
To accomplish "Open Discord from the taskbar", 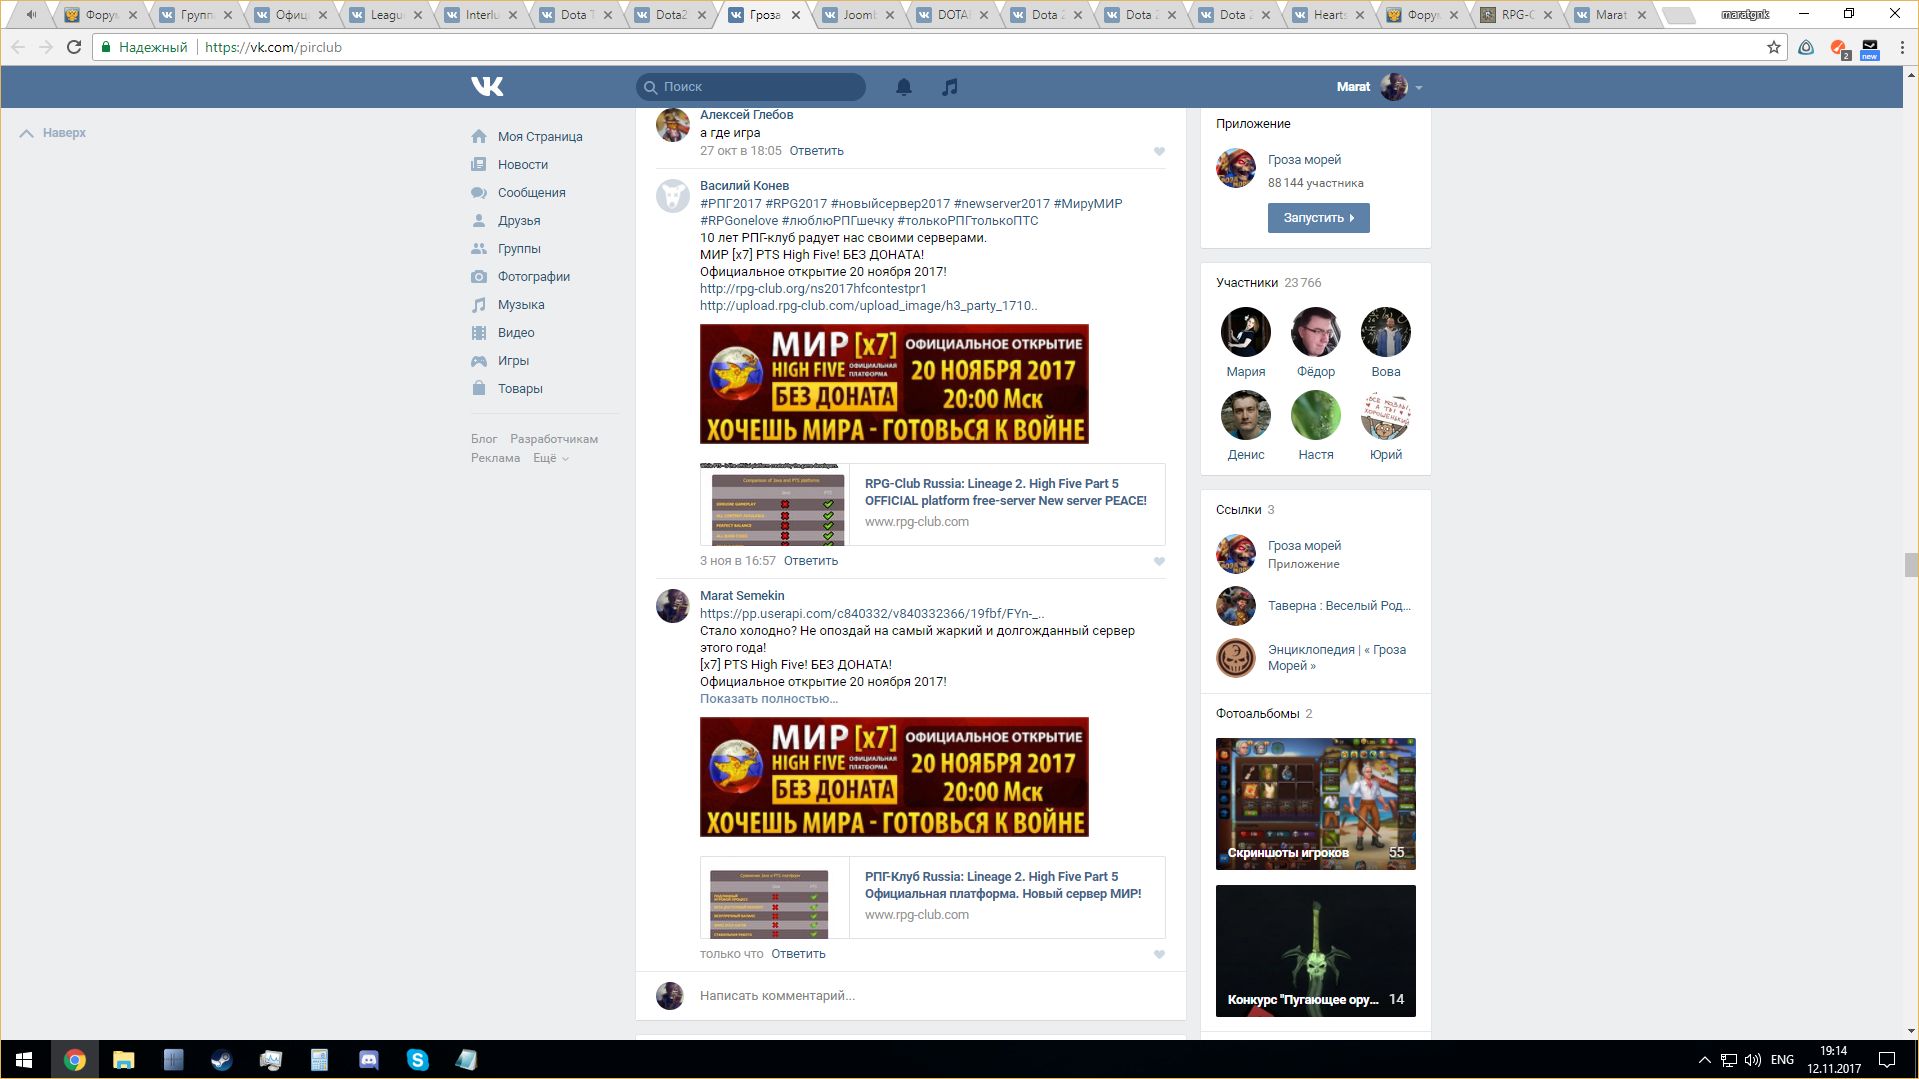I will (368, 1060).
